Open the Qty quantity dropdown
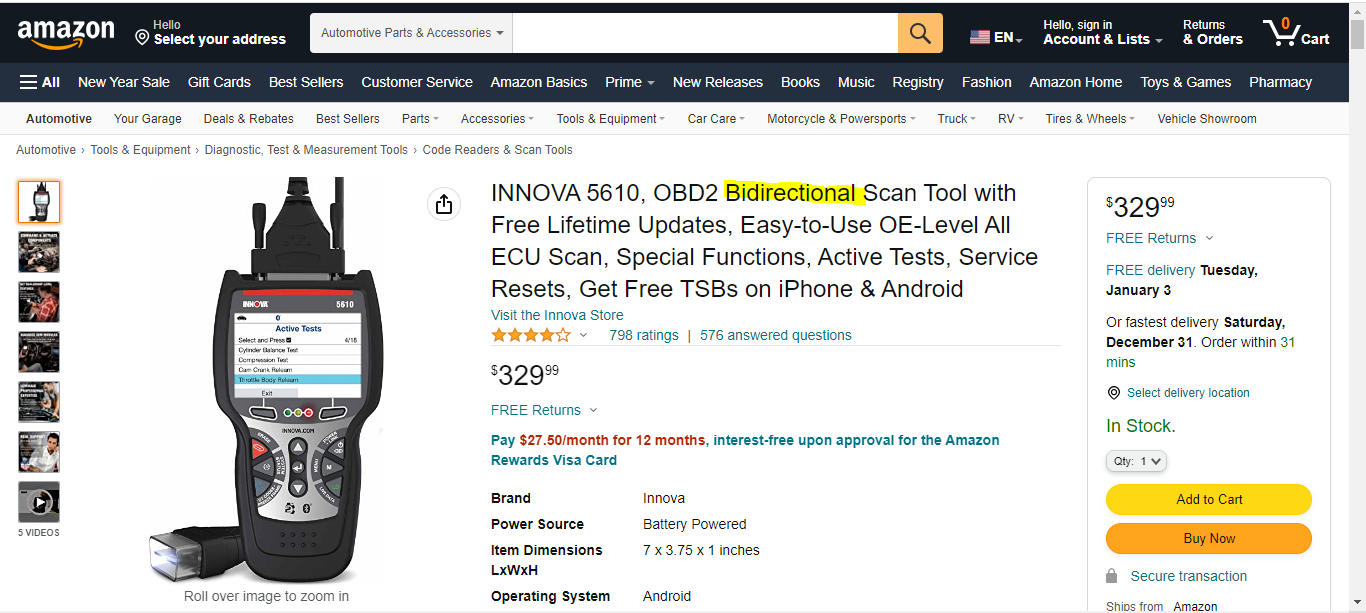1366x613 pixels. pyautogui.click(x=1136, y=461)
